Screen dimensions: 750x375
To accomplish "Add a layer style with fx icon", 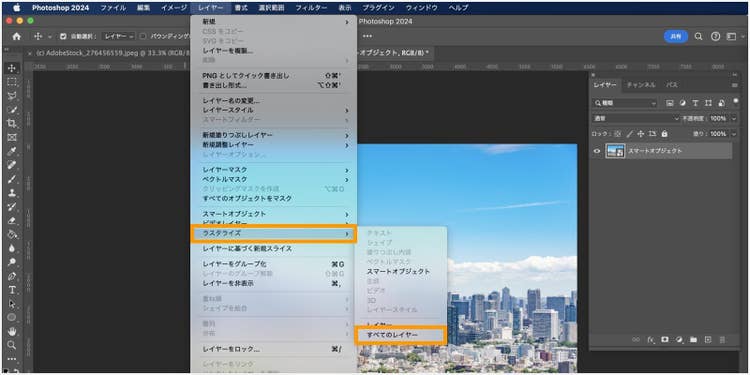I will pyautogui.click(x=651, y=340).
